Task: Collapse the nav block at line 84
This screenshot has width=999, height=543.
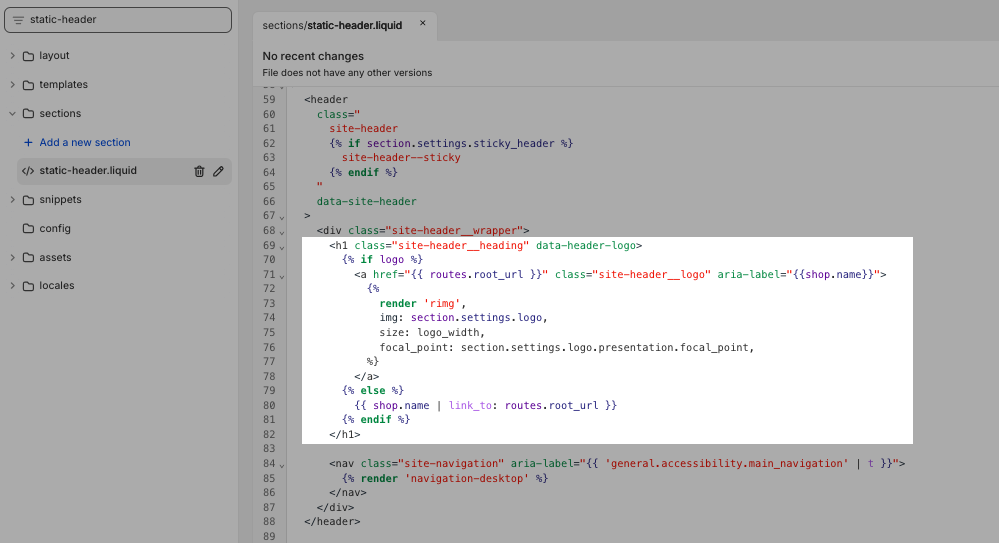Action: click(x=282, y=465)
